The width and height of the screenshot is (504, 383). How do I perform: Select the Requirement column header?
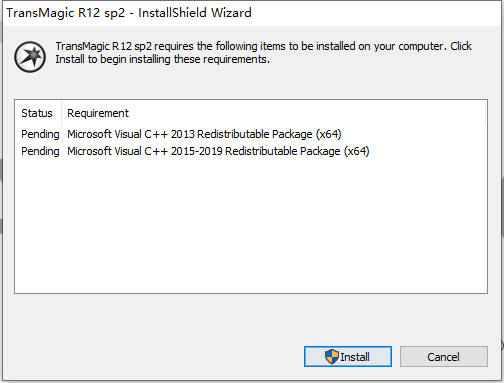(98, 113)
